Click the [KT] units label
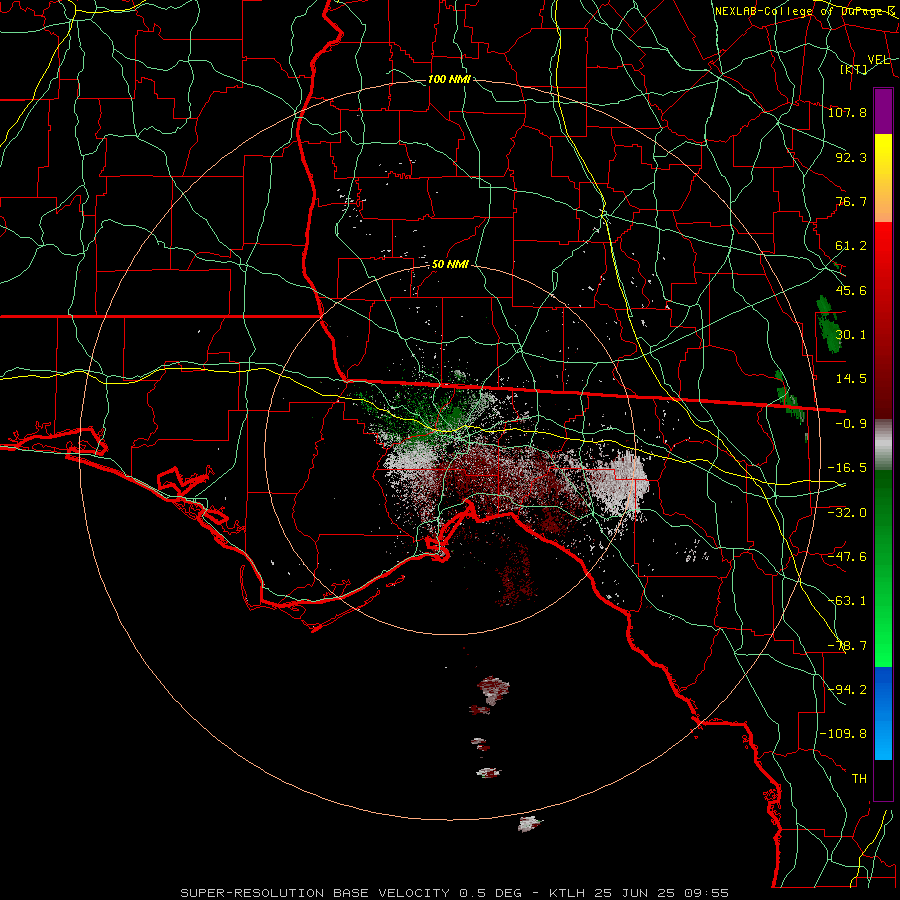This screenshot has width=900, height=900. pos(854,69)
